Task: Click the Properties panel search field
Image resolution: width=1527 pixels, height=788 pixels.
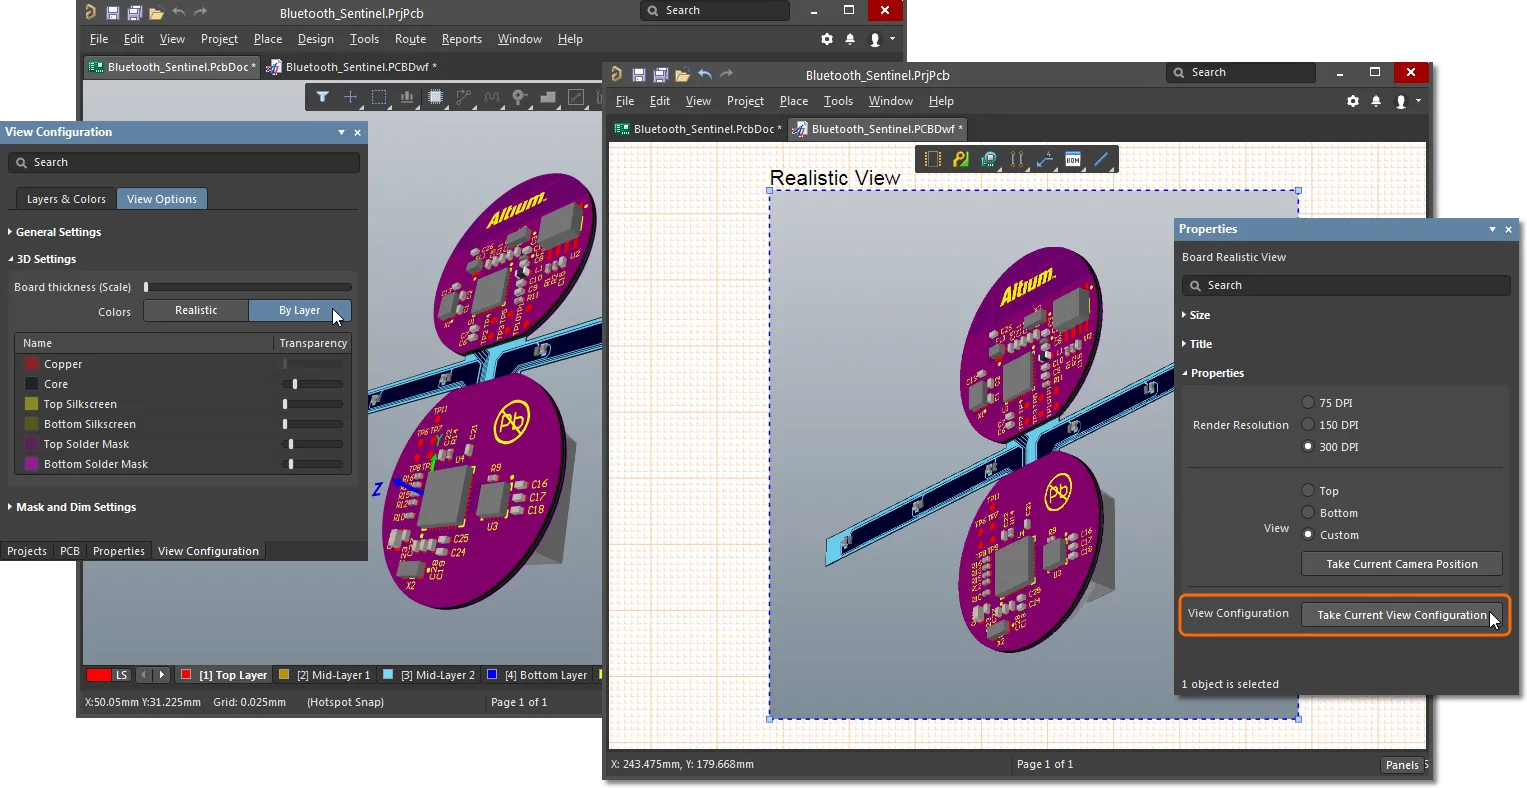Action: tap(1346, 285)
